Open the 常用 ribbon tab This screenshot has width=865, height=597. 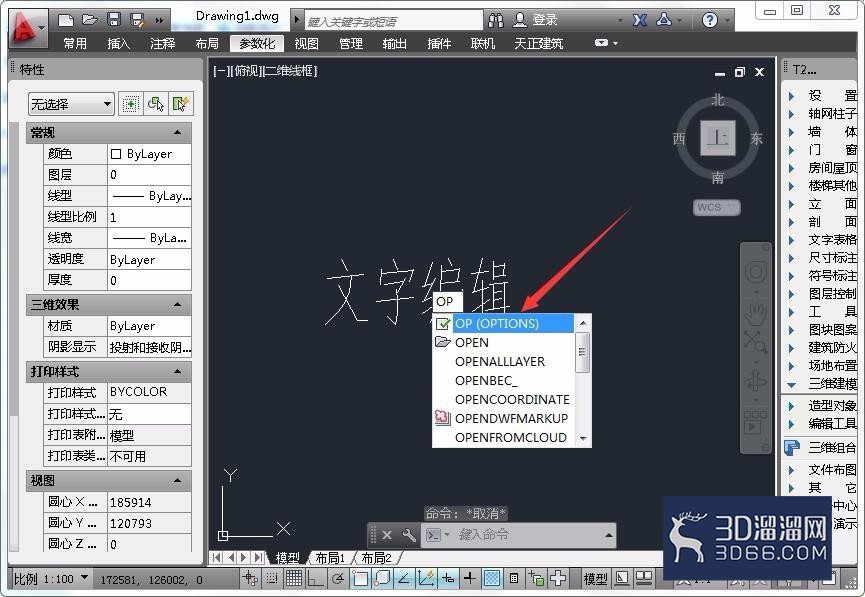[x=75, y=44]
